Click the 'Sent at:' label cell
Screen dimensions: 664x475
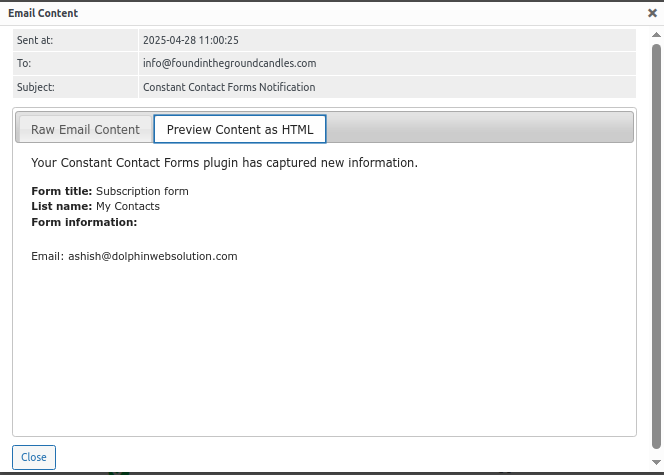(75, 40)
